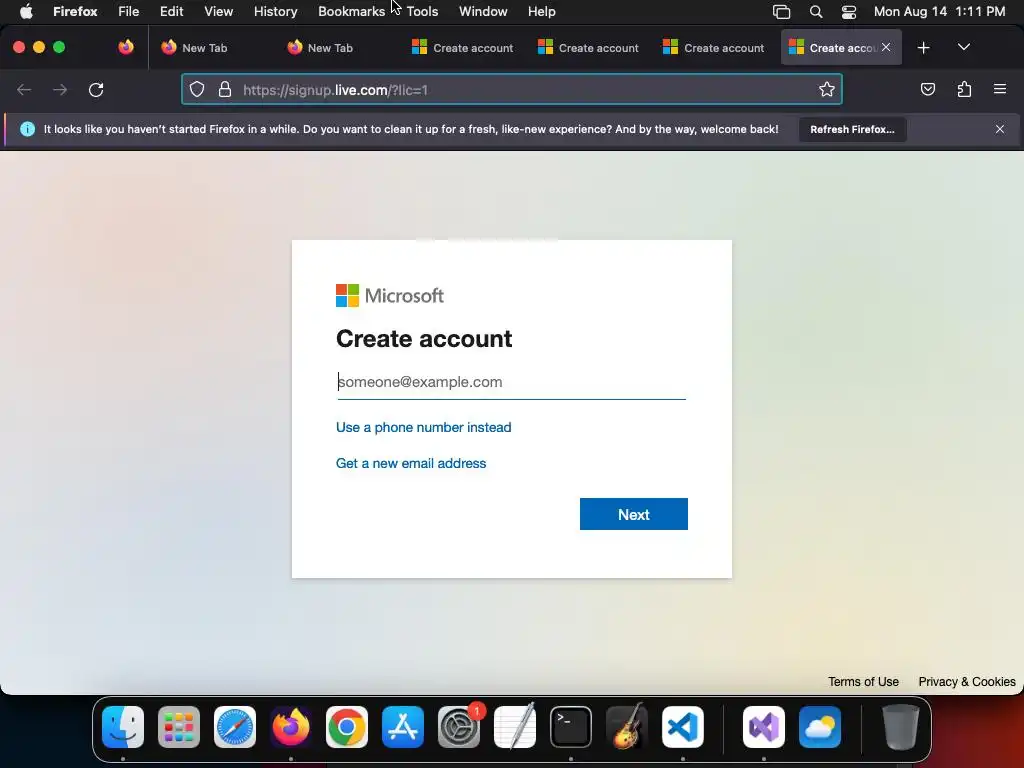Open TextEdit from the dock
The width and height of the screenshot is (1024, 768).
tap(515, 727)
